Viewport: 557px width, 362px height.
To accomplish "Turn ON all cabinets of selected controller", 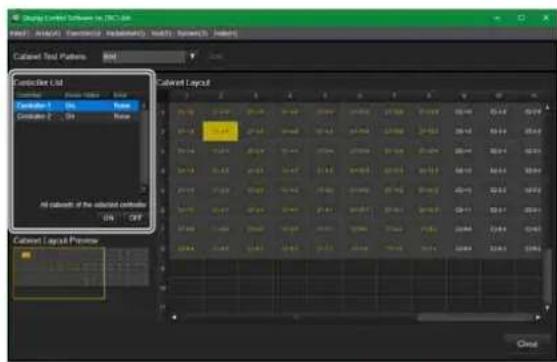I will click(x=108, y=218).
